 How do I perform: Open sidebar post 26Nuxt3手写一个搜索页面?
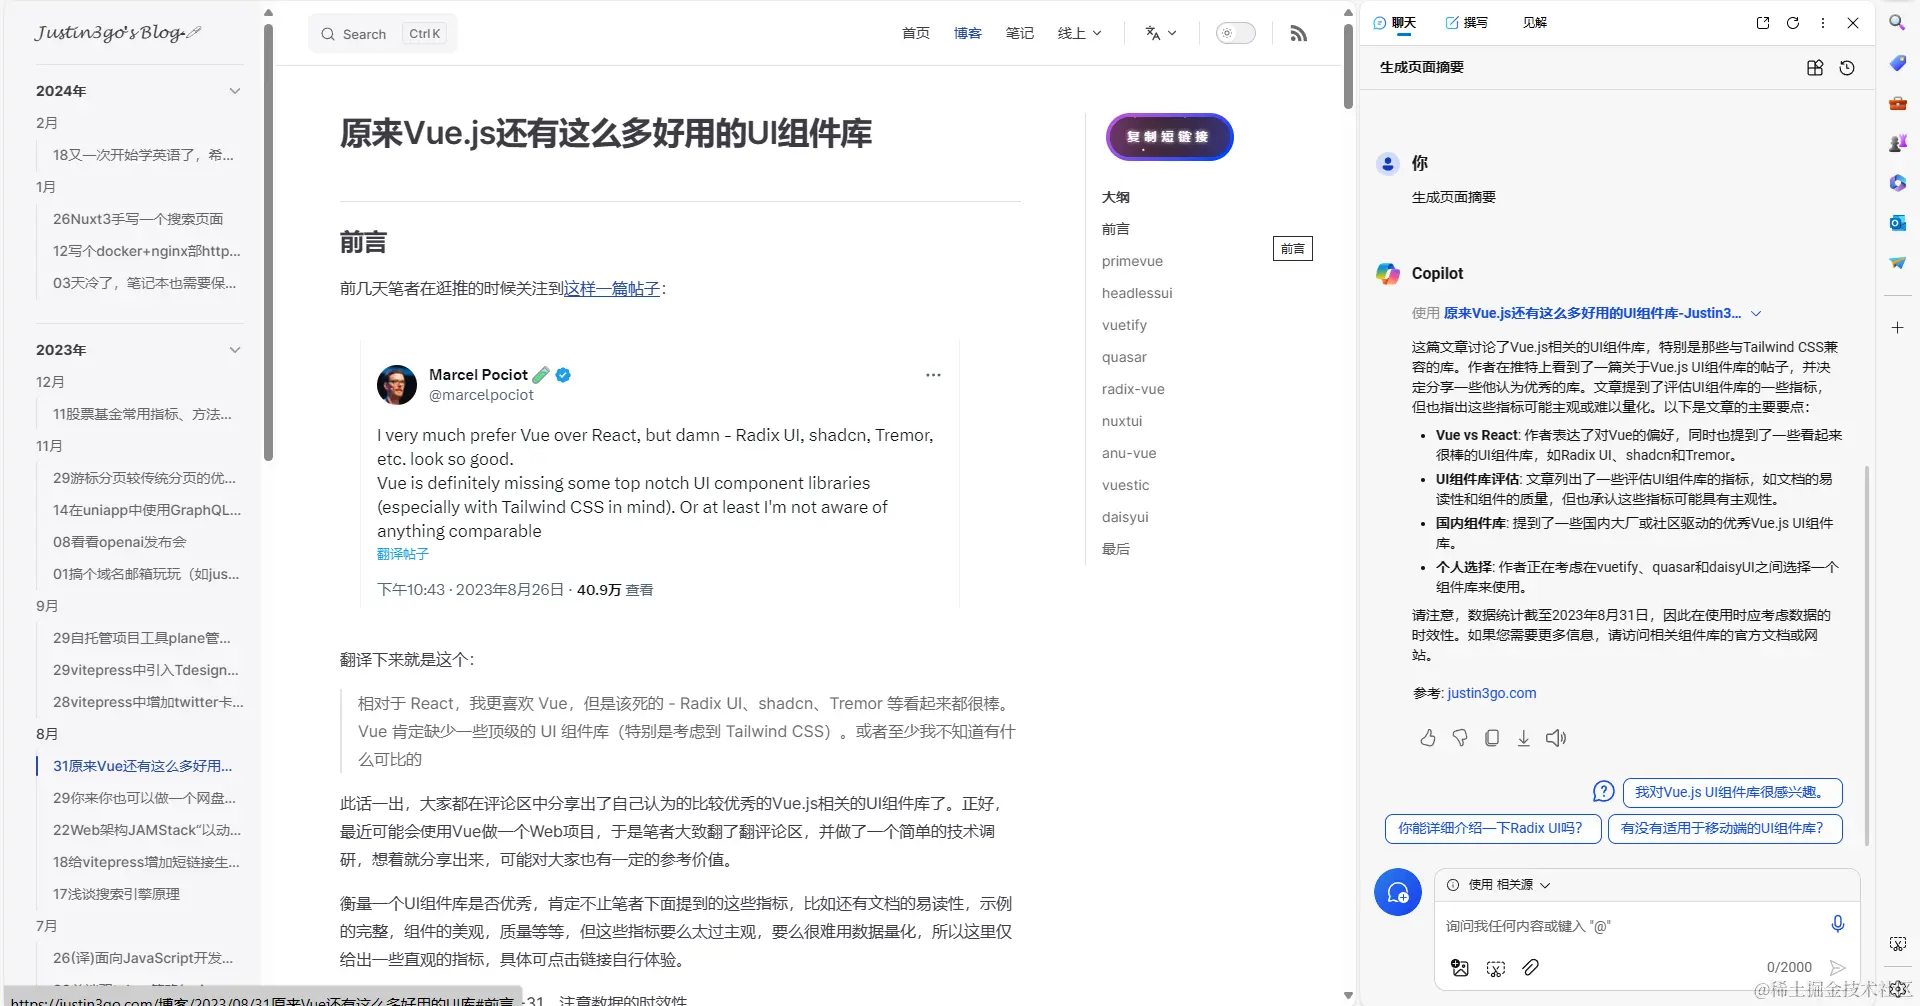(138, 219)
